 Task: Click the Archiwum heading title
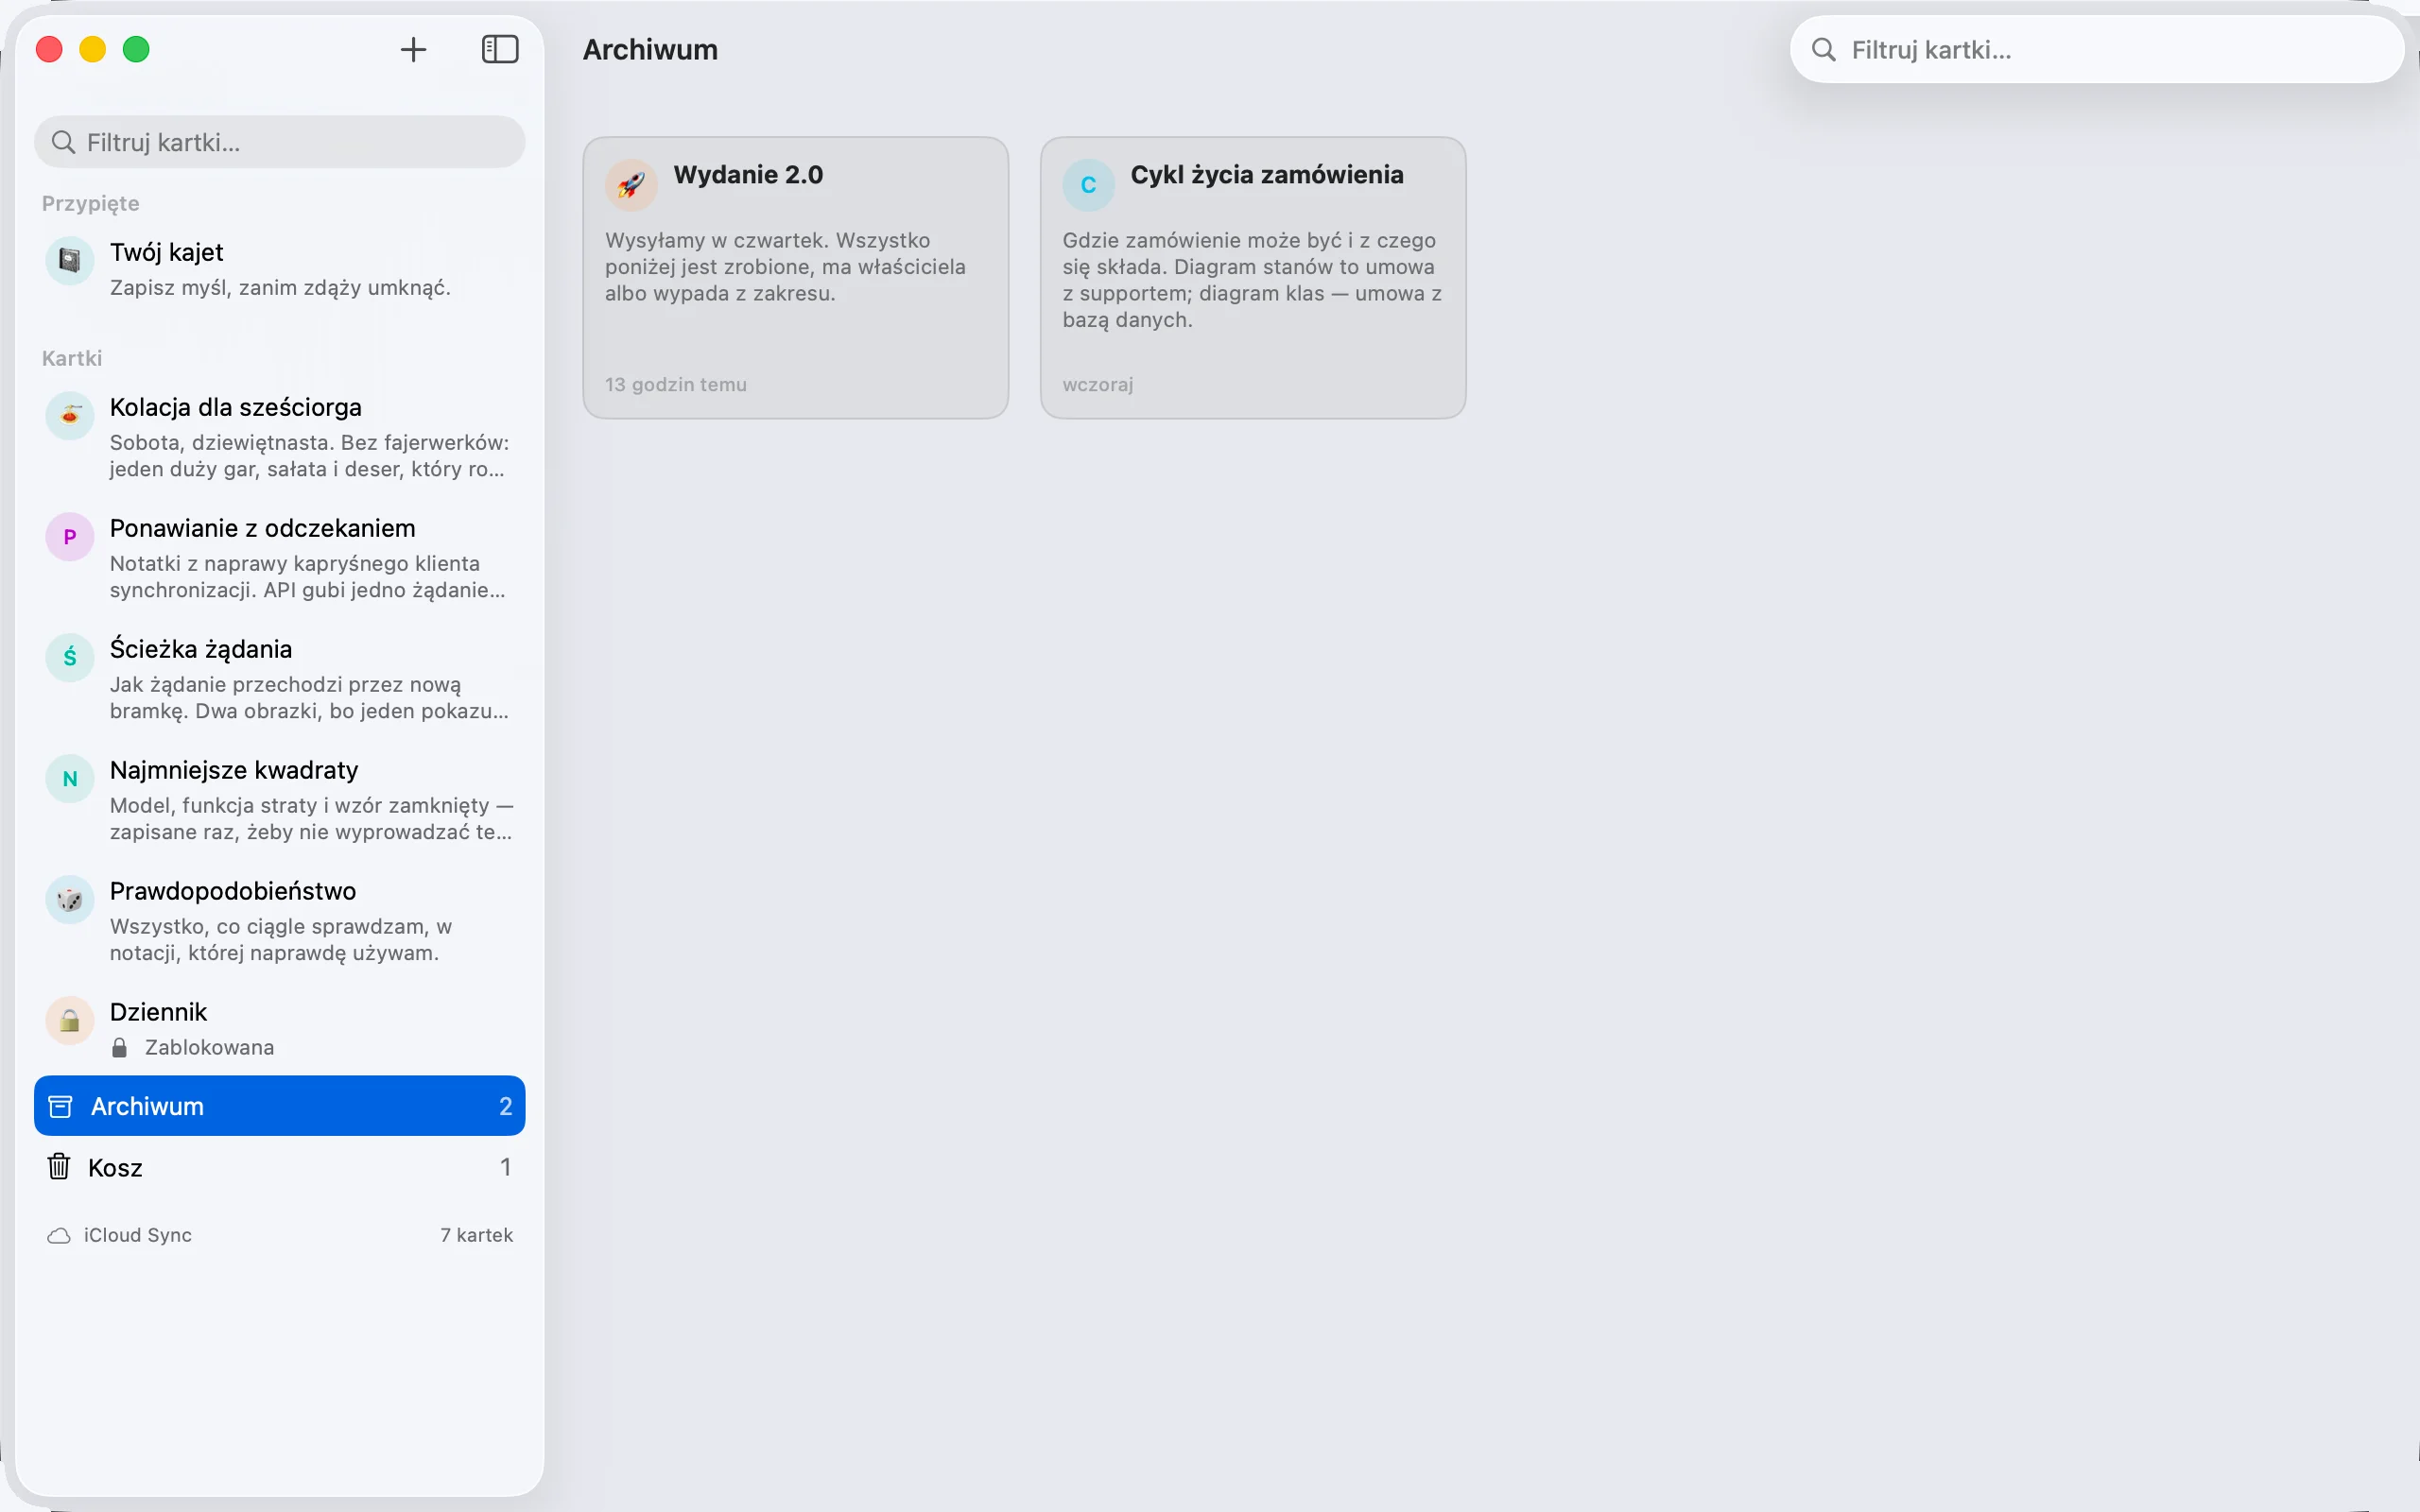650,49
